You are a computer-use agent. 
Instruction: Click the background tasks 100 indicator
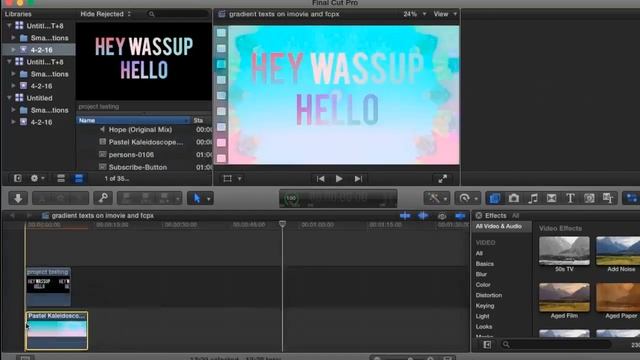point(291,198)
